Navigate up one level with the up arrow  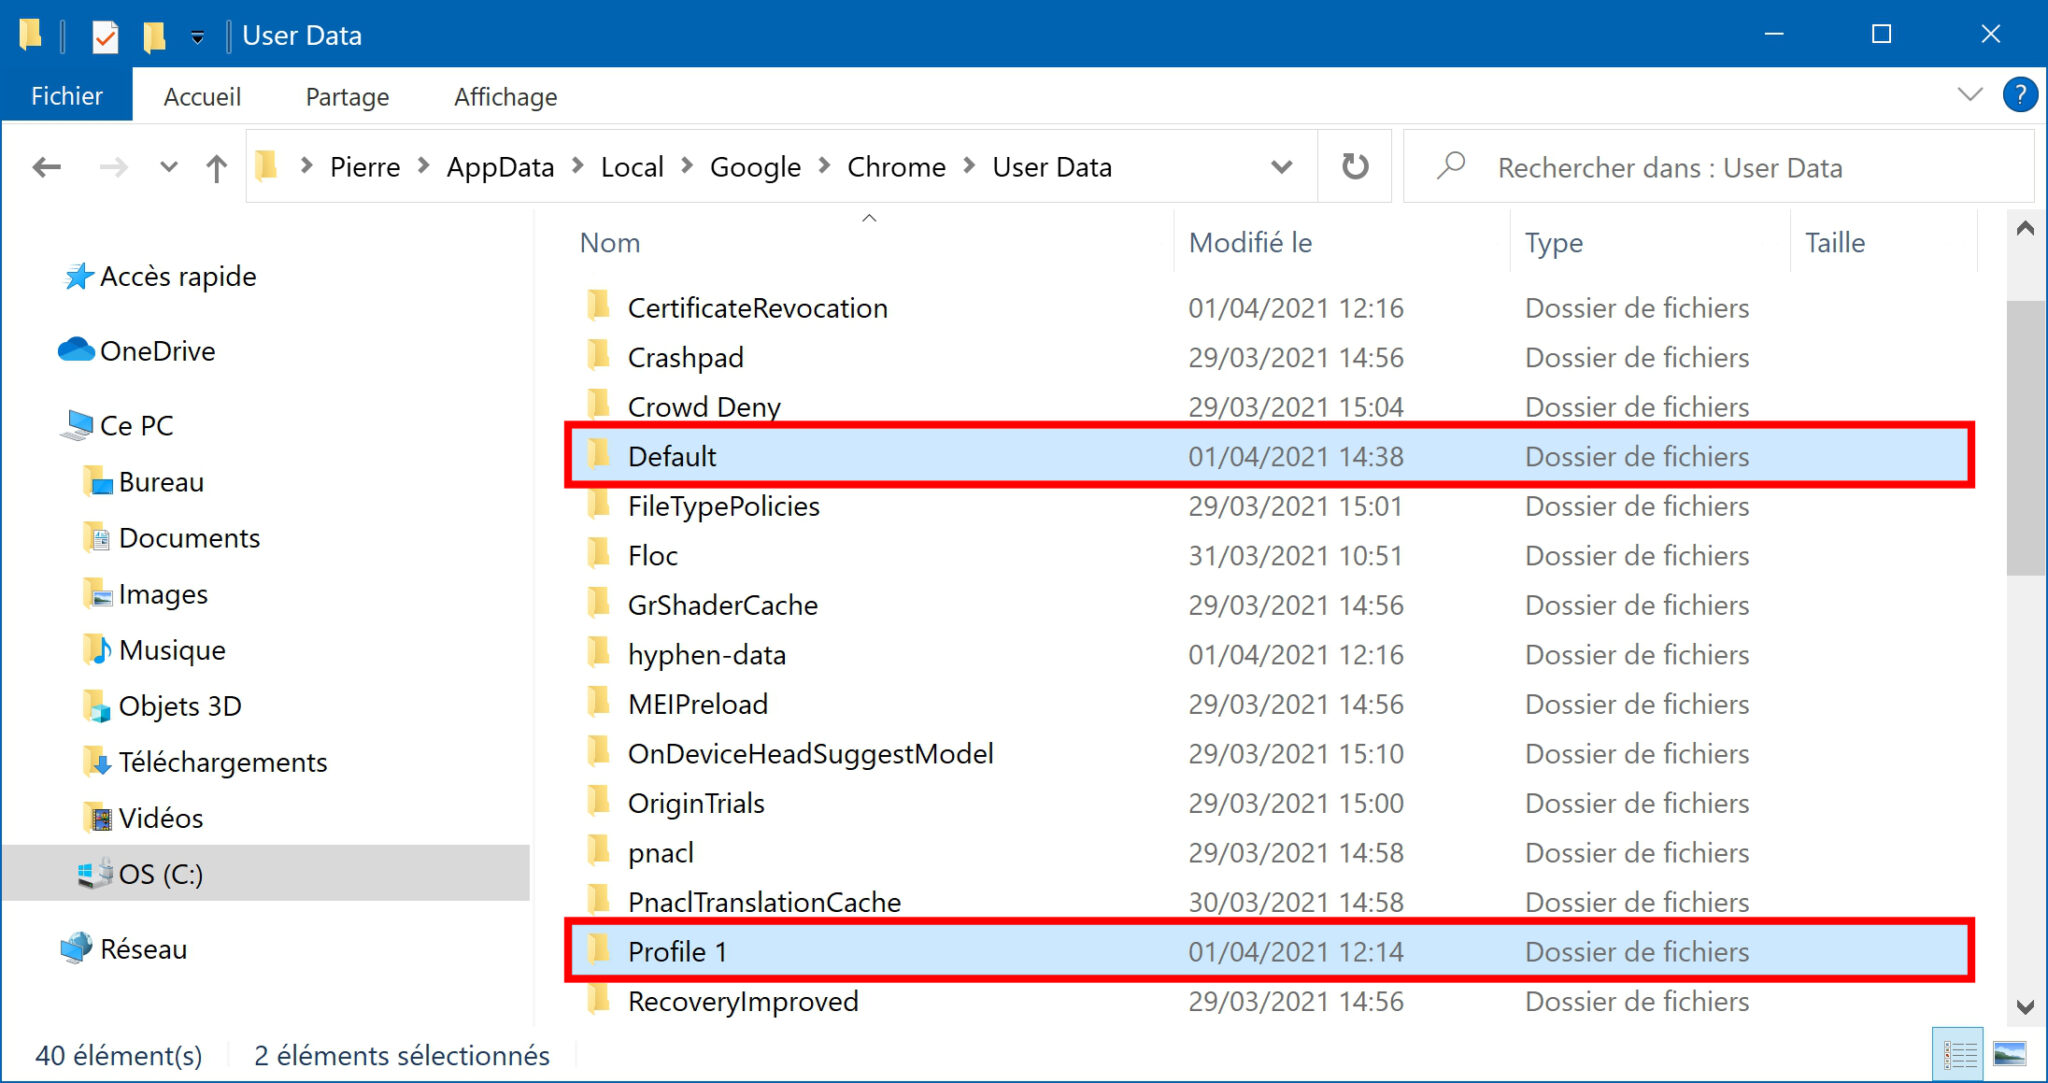coord(216,168)
